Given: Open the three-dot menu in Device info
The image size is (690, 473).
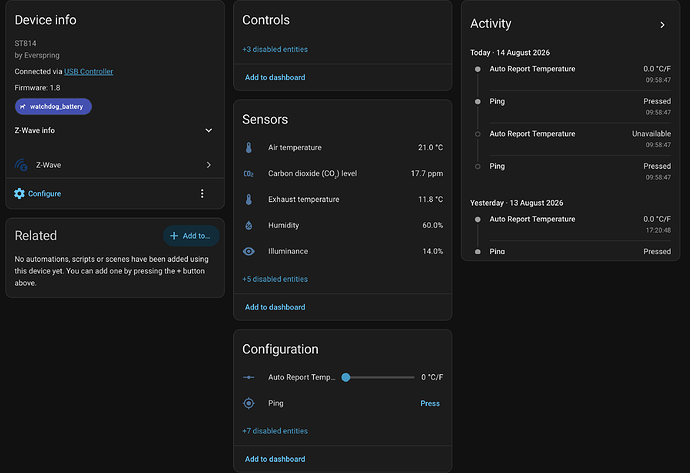Looking at the screenshot, I should click(x=202, y=194).
